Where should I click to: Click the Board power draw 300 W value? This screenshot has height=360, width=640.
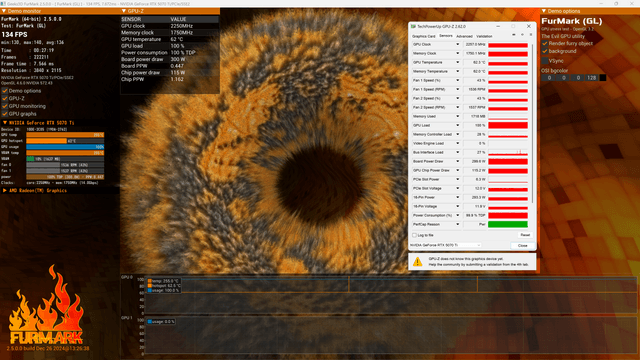(x=178, y=59)
